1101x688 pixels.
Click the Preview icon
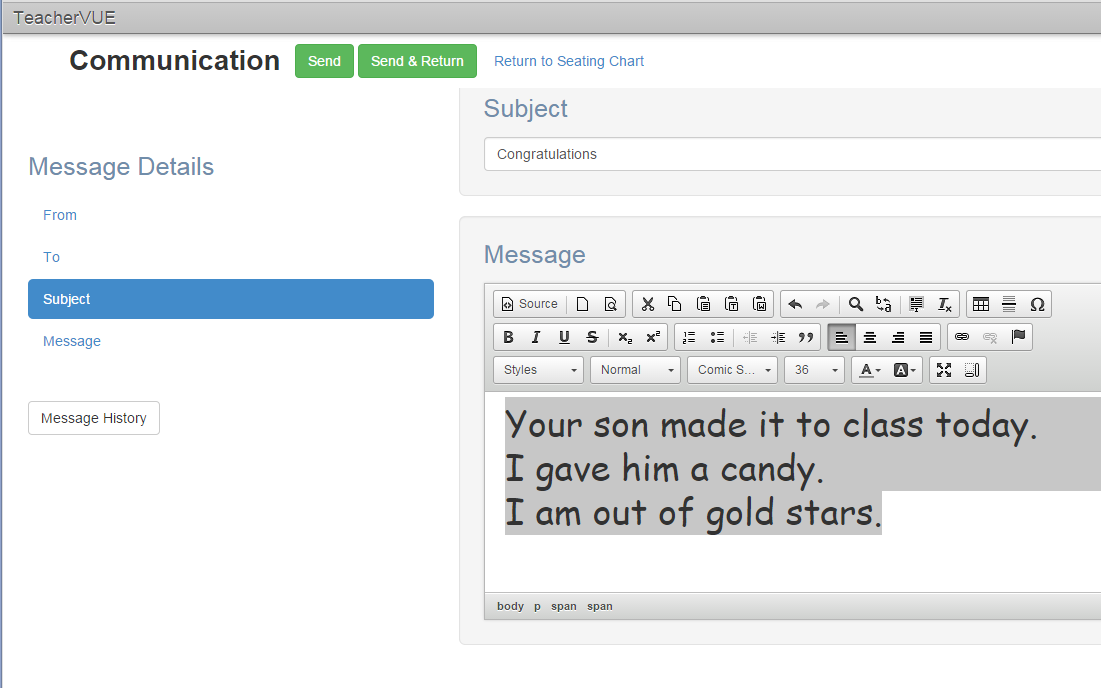coord(610,304)
